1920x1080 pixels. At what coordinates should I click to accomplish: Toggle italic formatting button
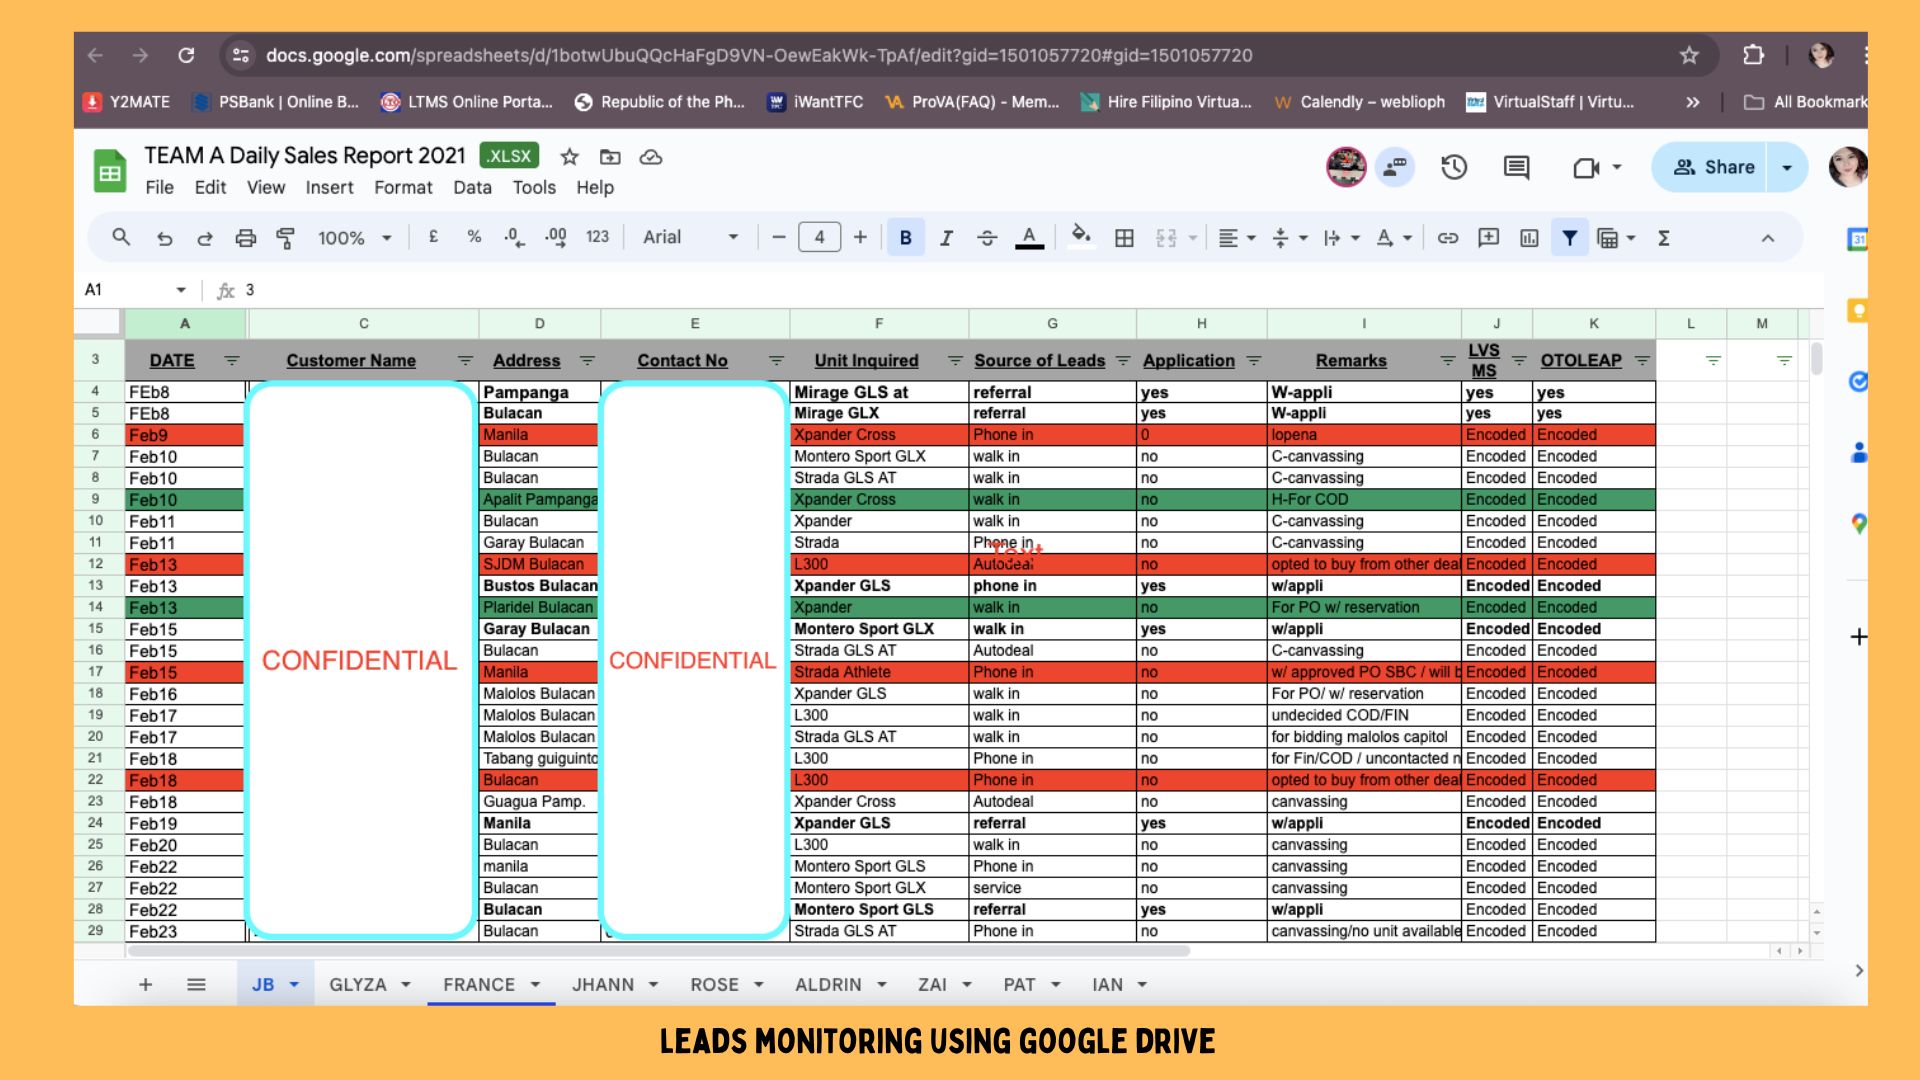click(946, 238)
